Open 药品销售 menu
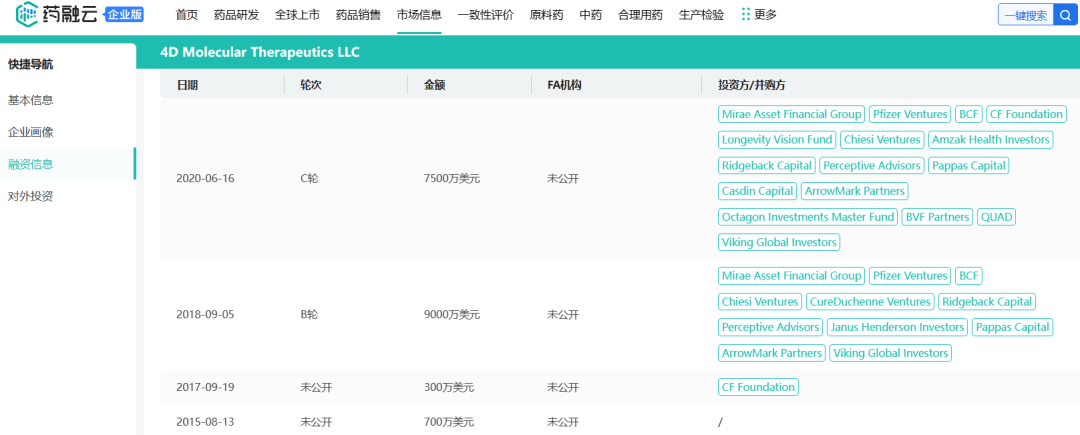 (358, 14)
